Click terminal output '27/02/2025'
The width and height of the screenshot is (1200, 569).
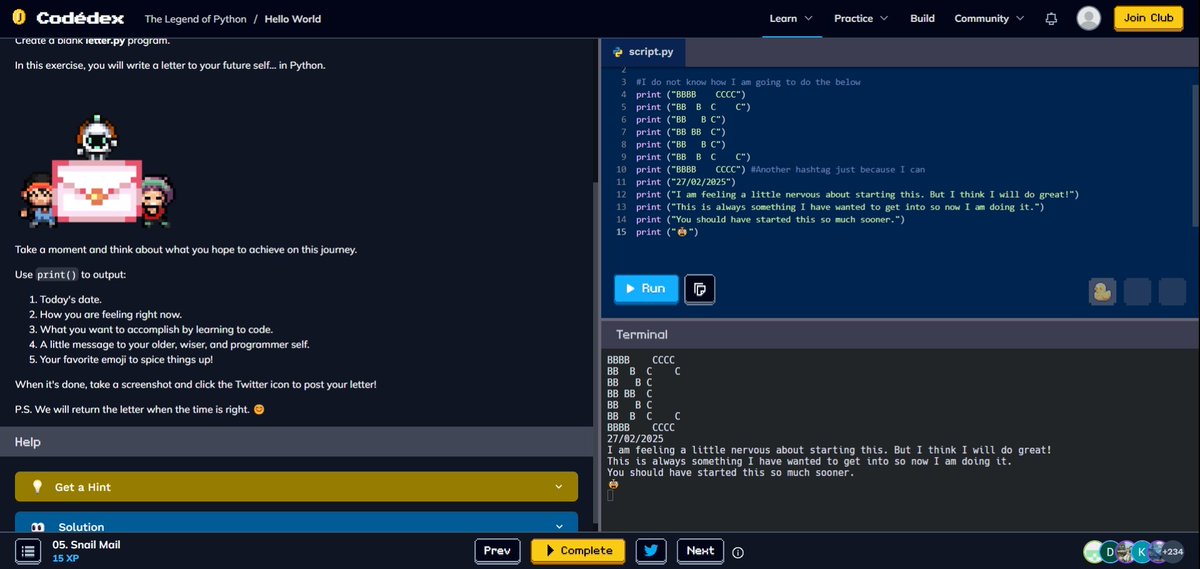[x=635, y=438]
